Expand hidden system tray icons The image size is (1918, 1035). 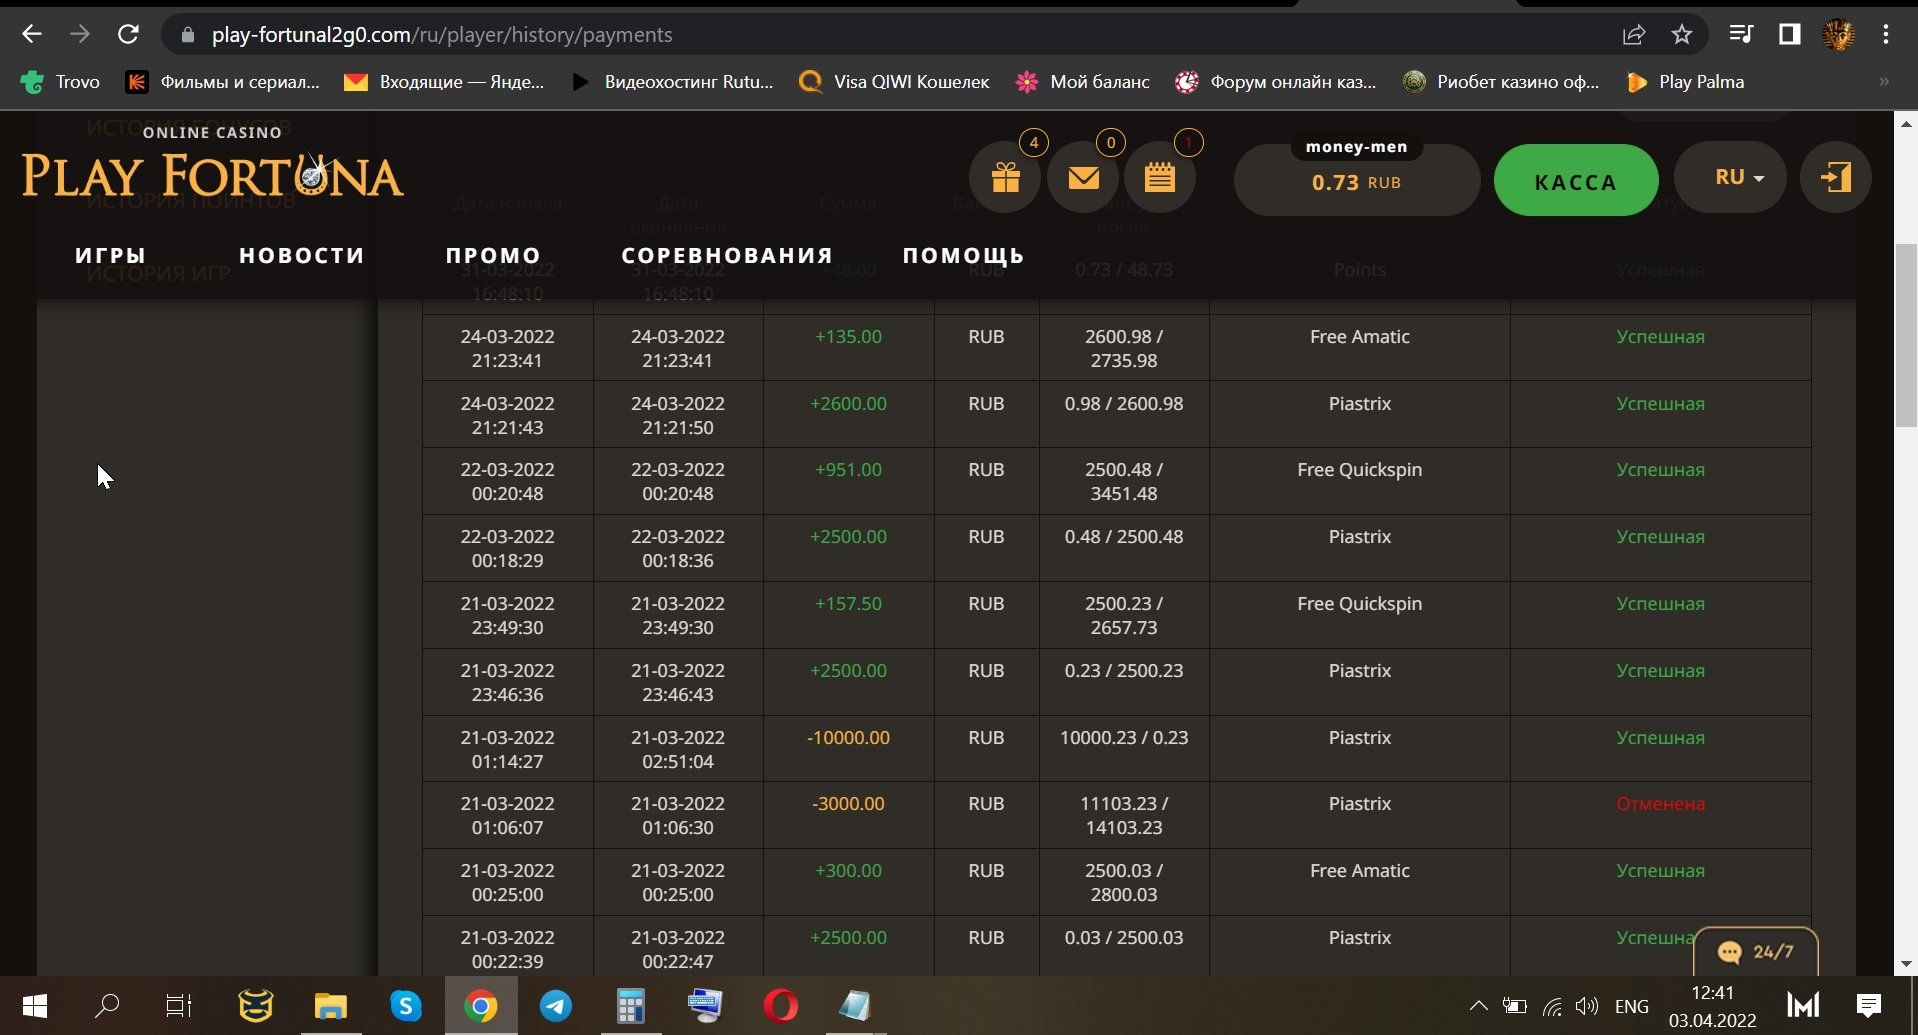(x=1477, y=1006)
